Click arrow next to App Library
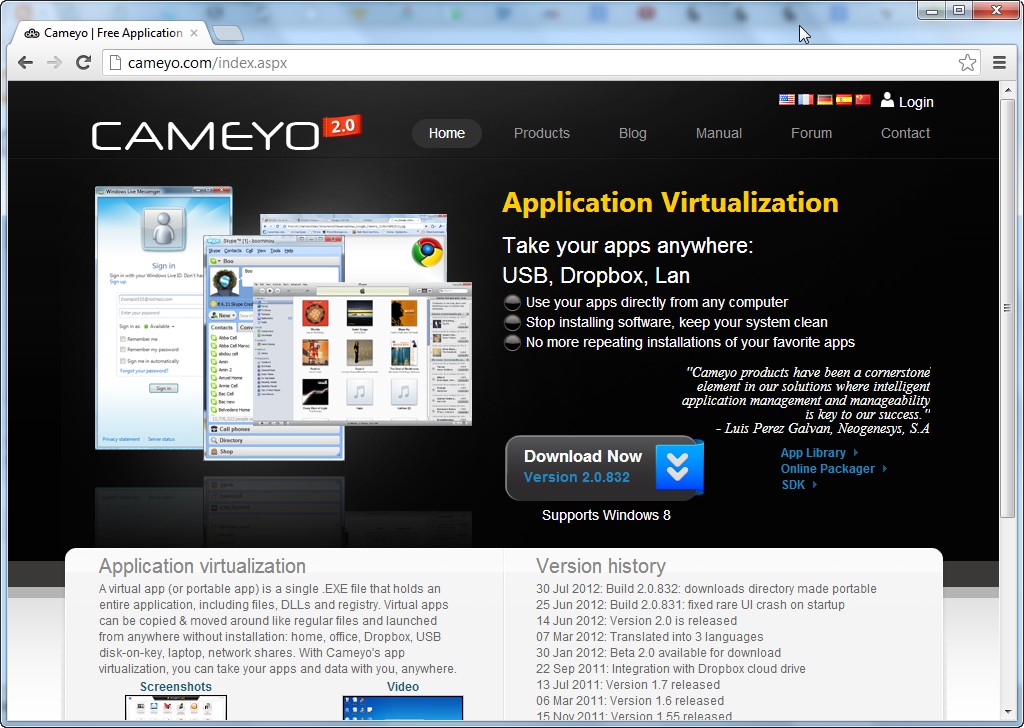1024x728 pixels. 856,452
